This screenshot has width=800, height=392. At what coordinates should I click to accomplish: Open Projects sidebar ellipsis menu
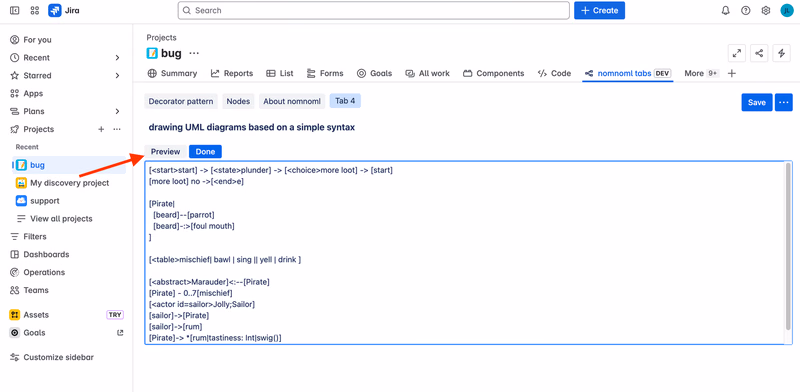tap(117, 129)
